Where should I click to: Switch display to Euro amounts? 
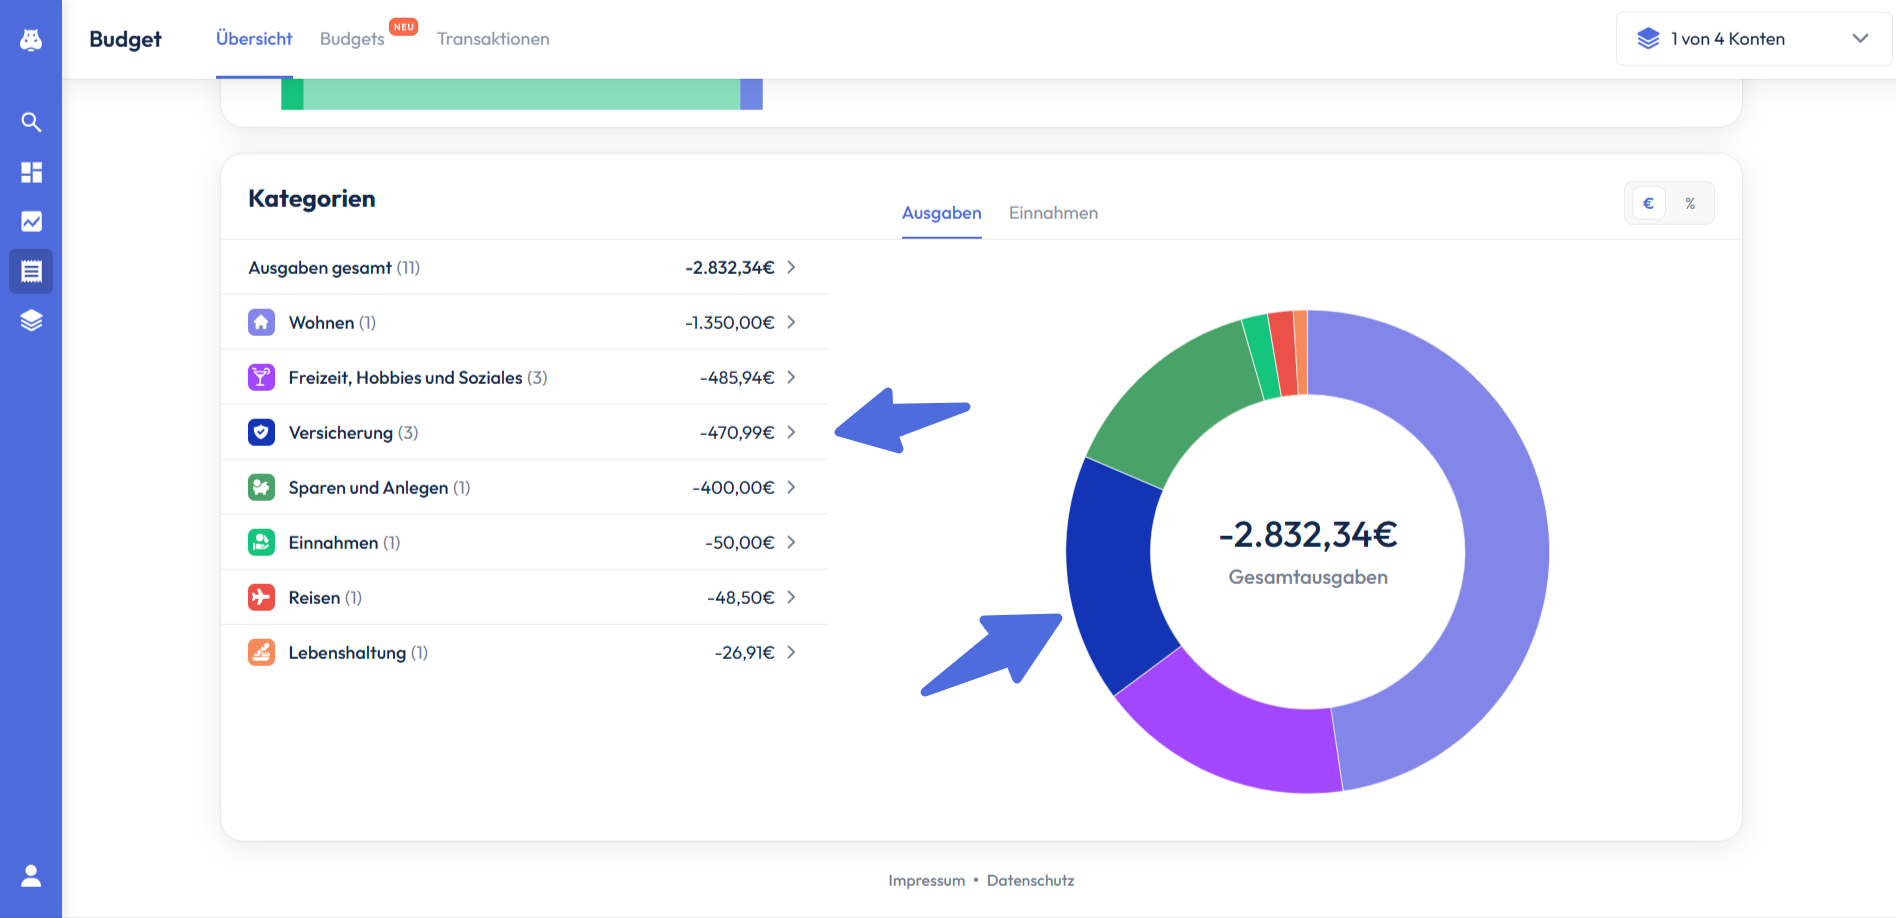click(x=1648, y=203)
